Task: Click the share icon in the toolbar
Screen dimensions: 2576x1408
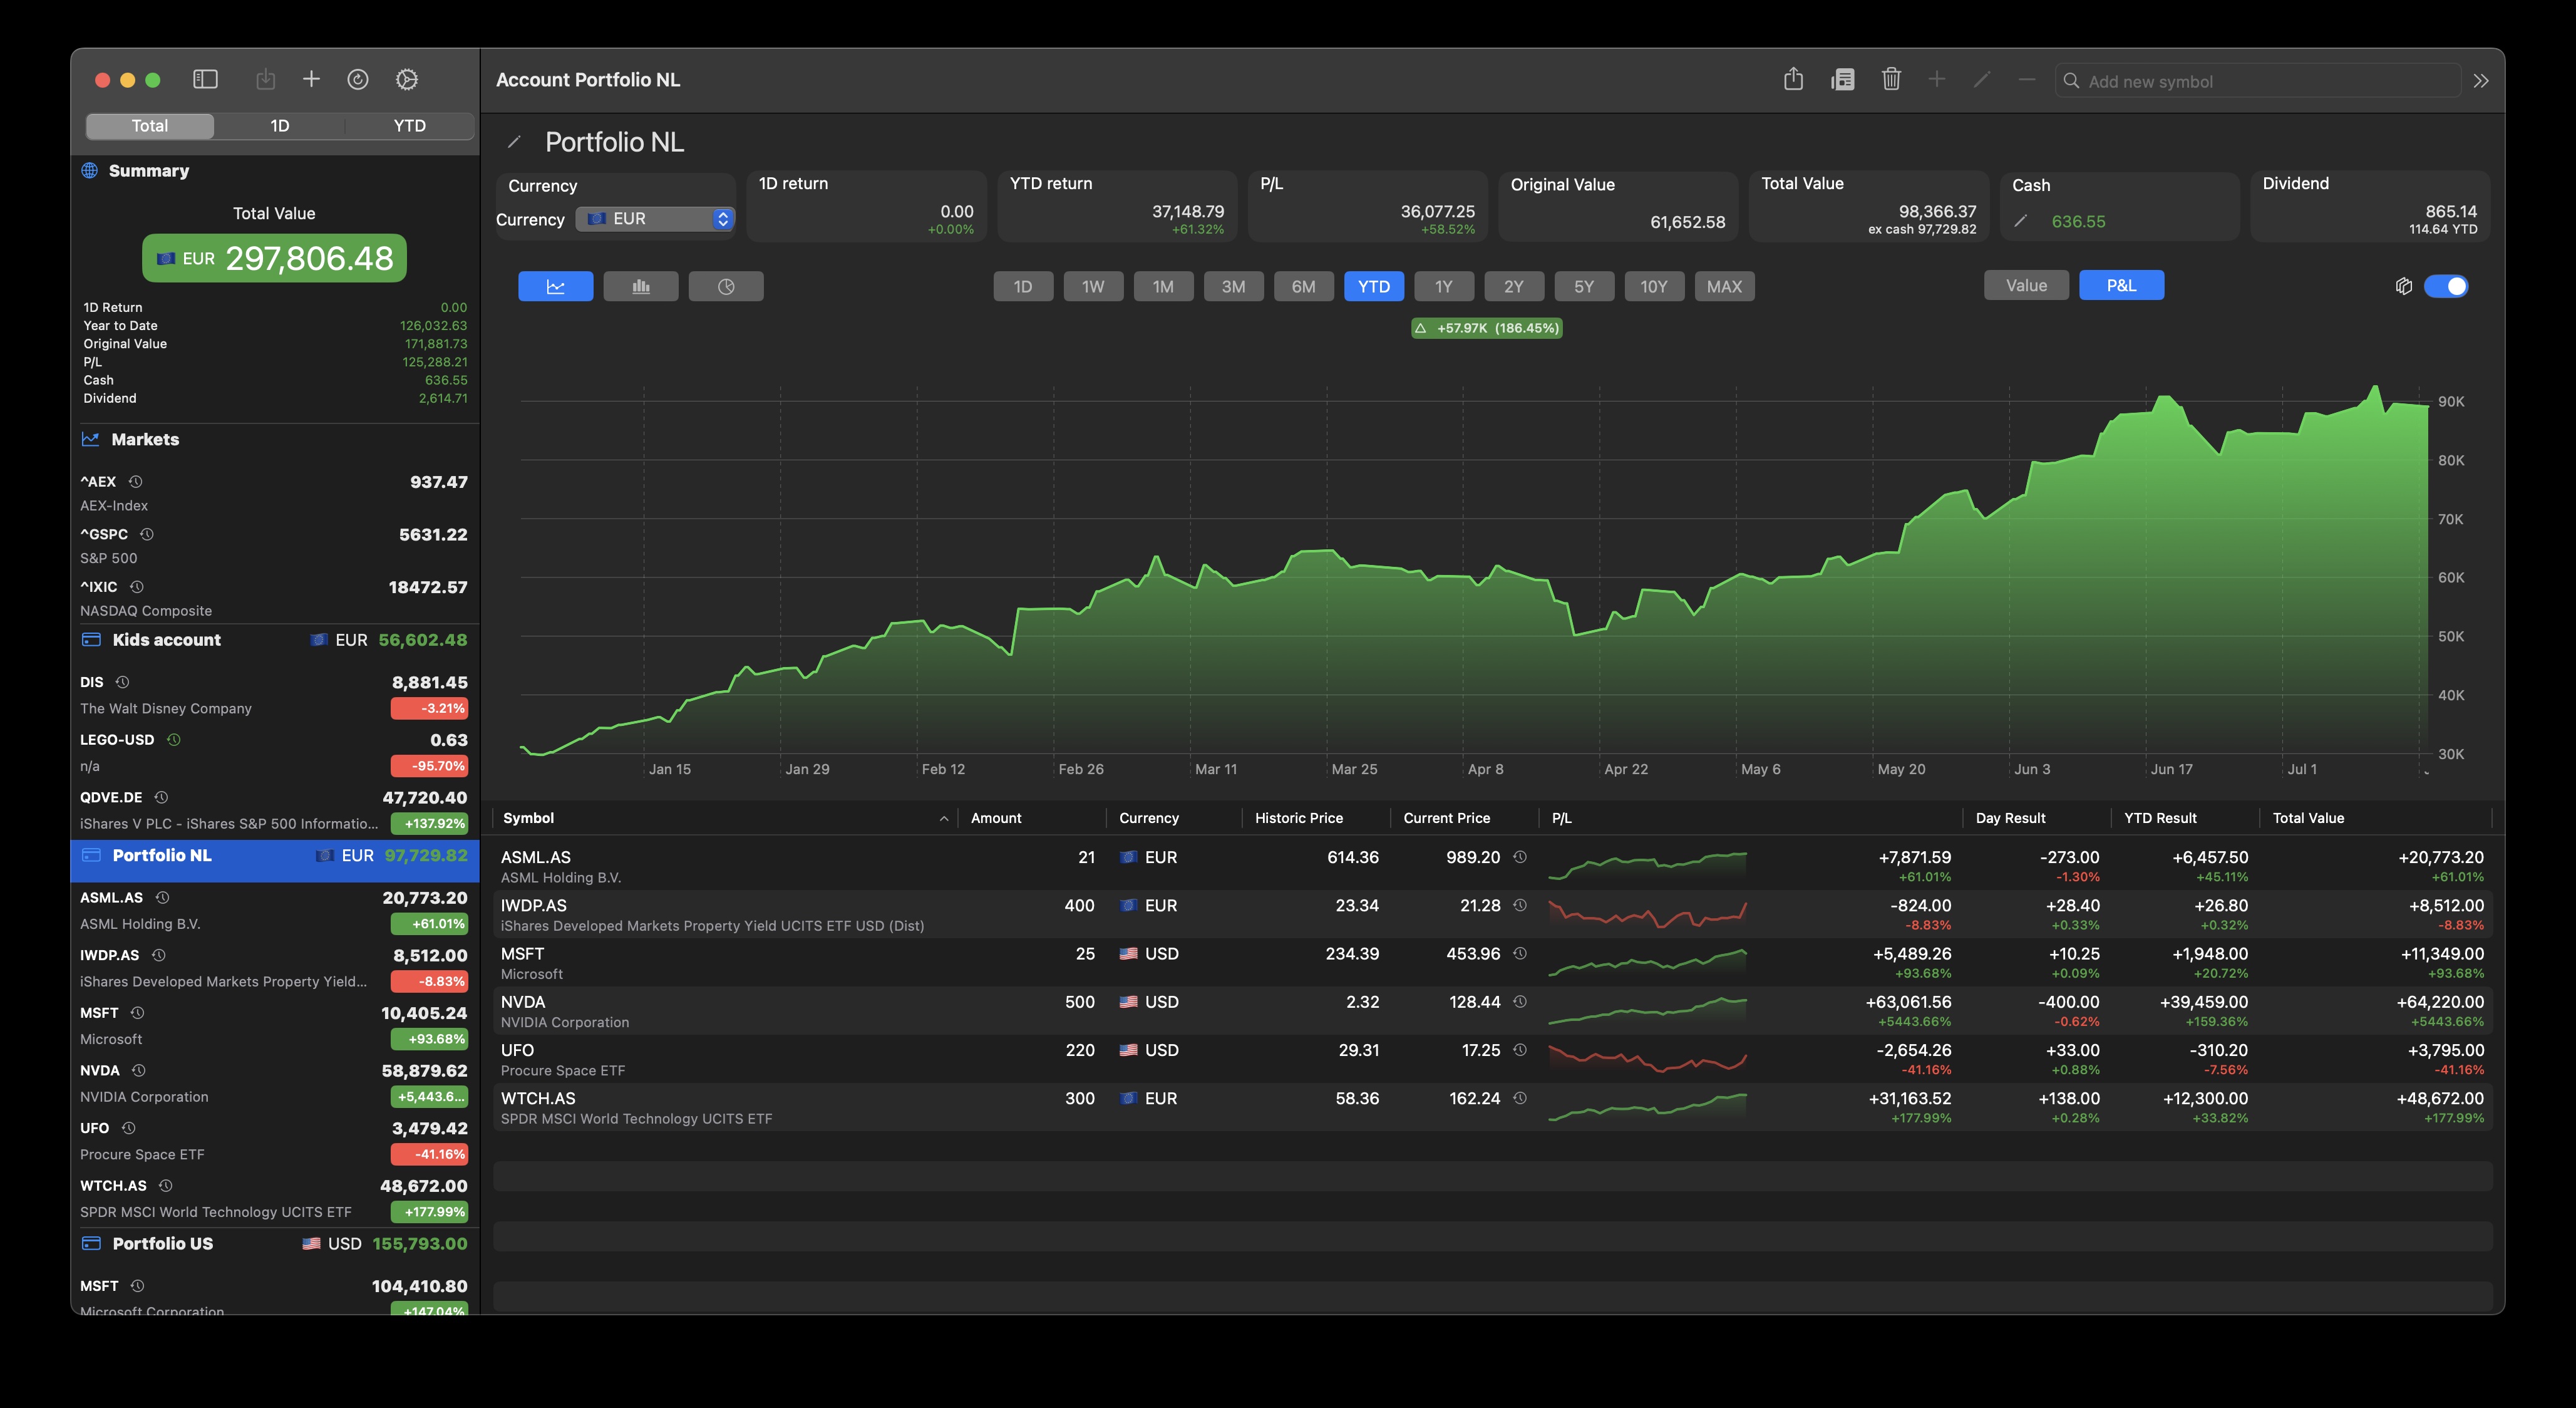Action: coord(1794,79)
